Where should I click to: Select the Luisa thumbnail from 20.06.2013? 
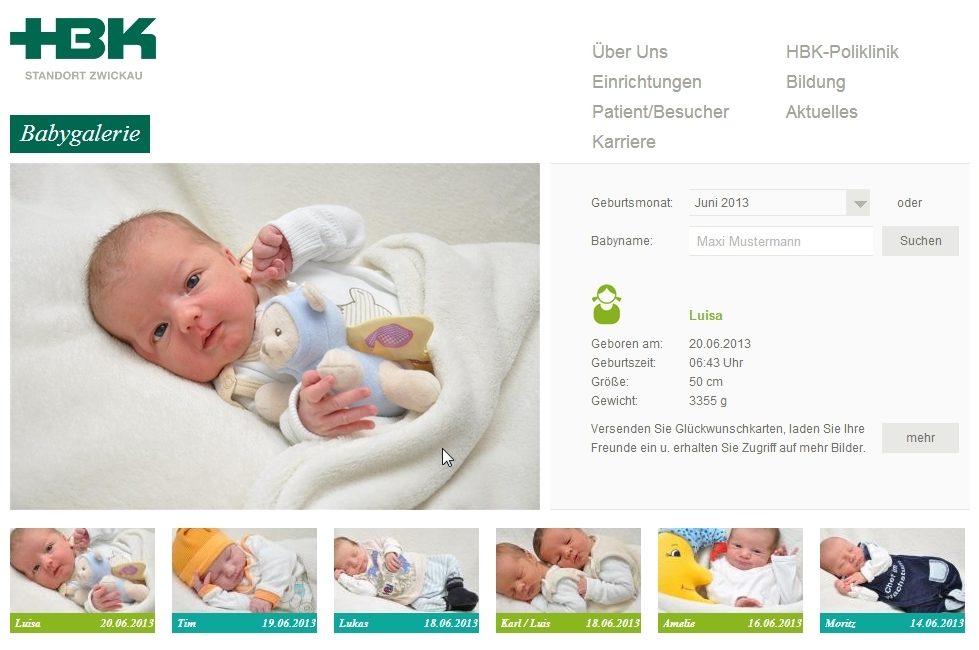click(82, 580)
